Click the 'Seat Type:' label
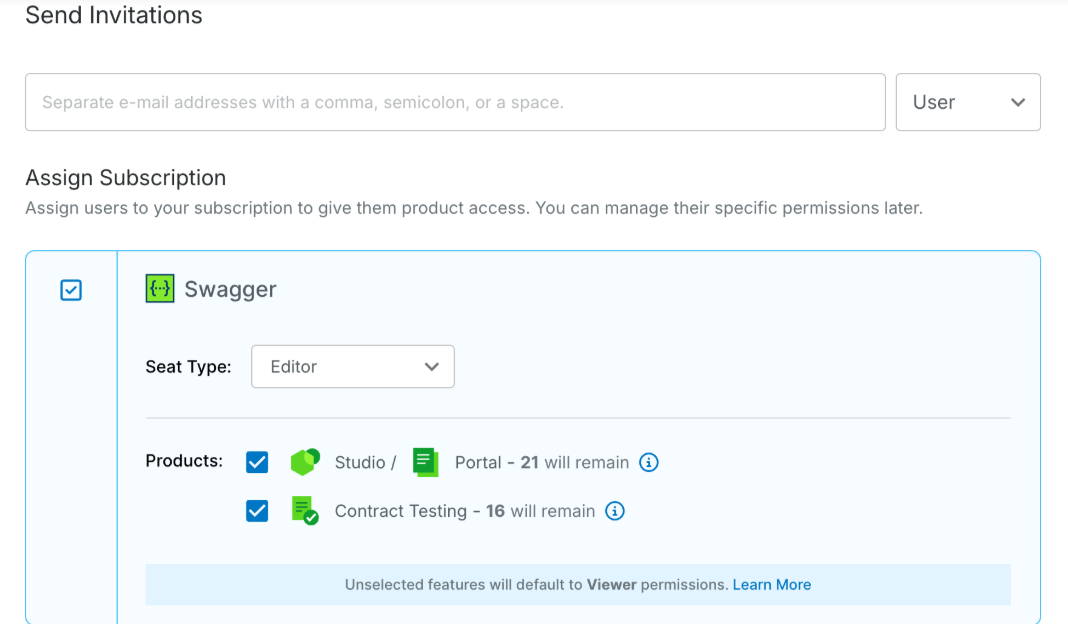Viewport: 1068px width, 624px height. [188, 366]
